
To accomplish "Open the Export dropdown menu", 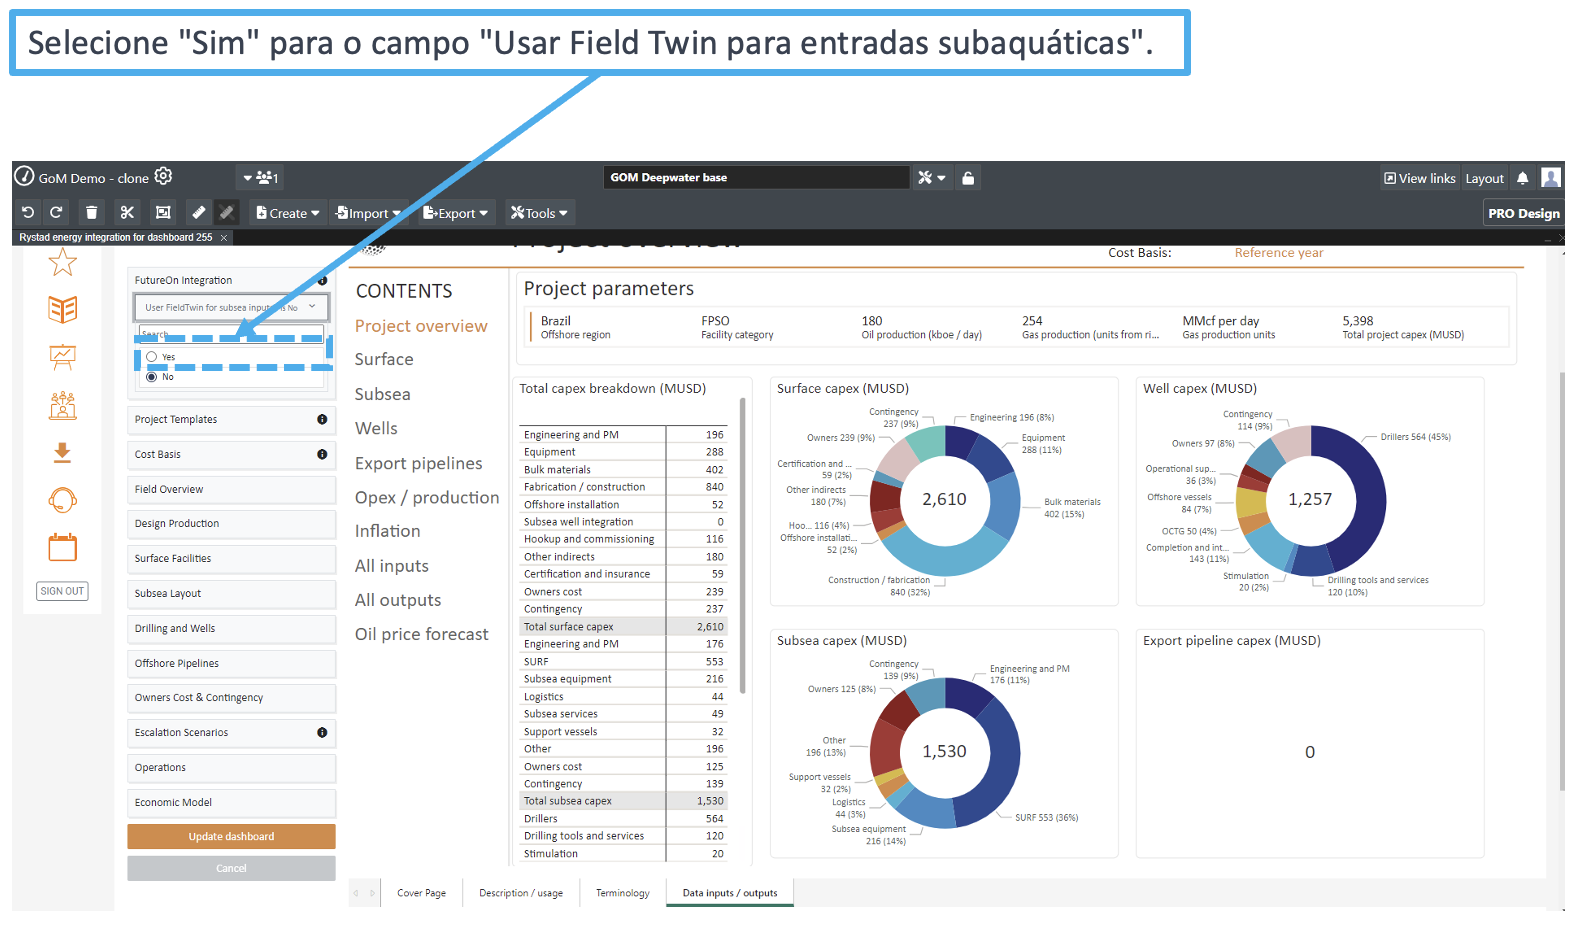I will pos(456,213).
